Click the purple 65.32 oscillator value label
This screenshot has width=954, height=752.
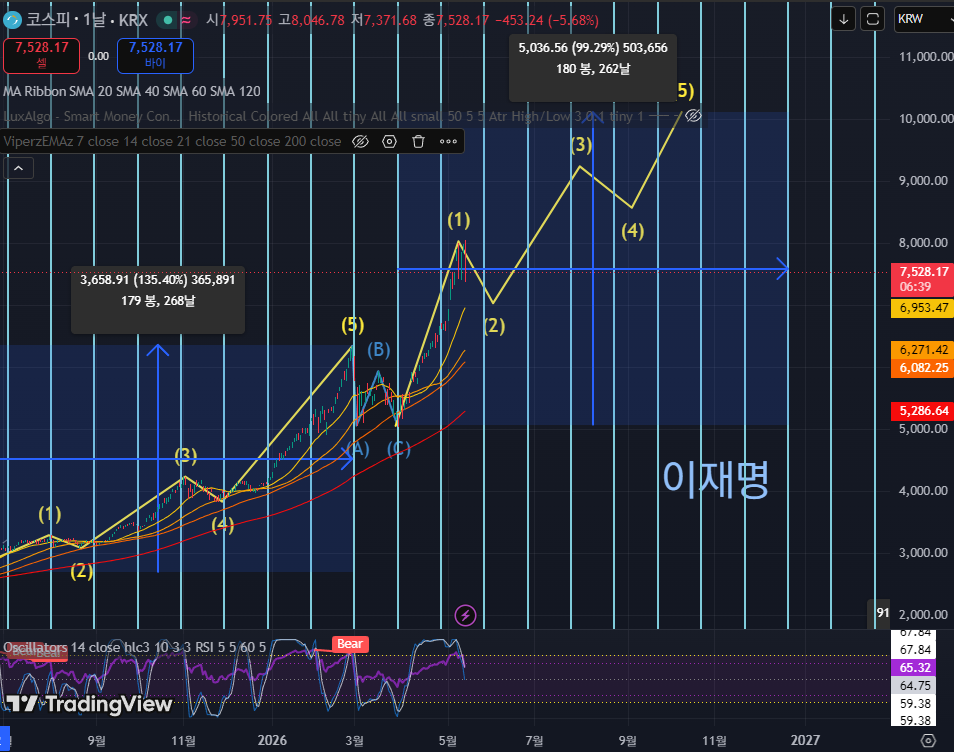915,667
